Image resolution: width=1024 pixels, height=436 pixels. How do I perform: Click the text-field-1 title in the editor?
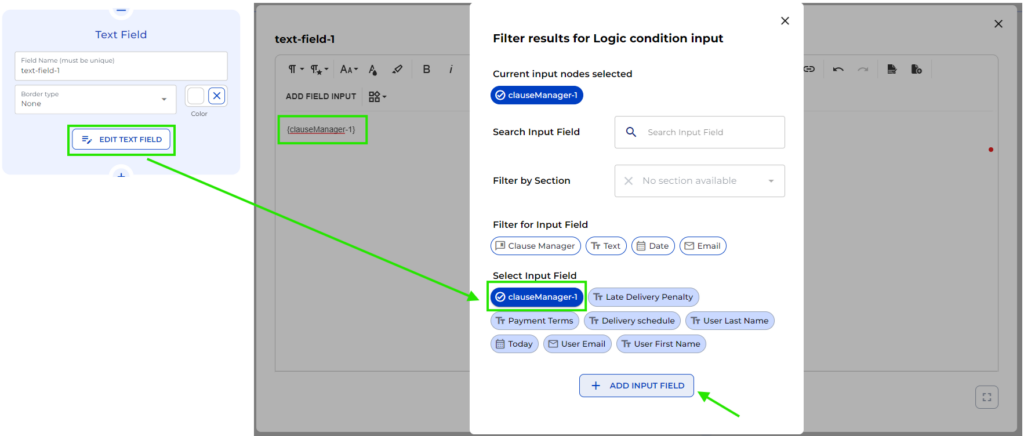305,39
